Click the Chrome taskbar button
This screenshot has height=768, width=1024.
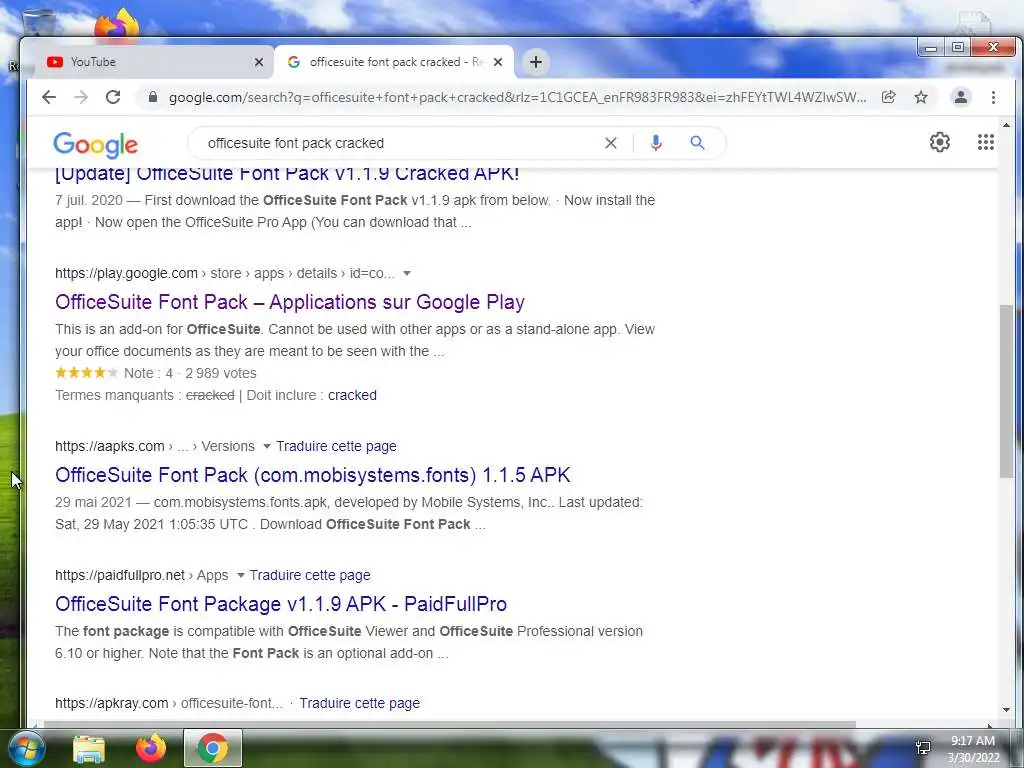tap(213, 748)
